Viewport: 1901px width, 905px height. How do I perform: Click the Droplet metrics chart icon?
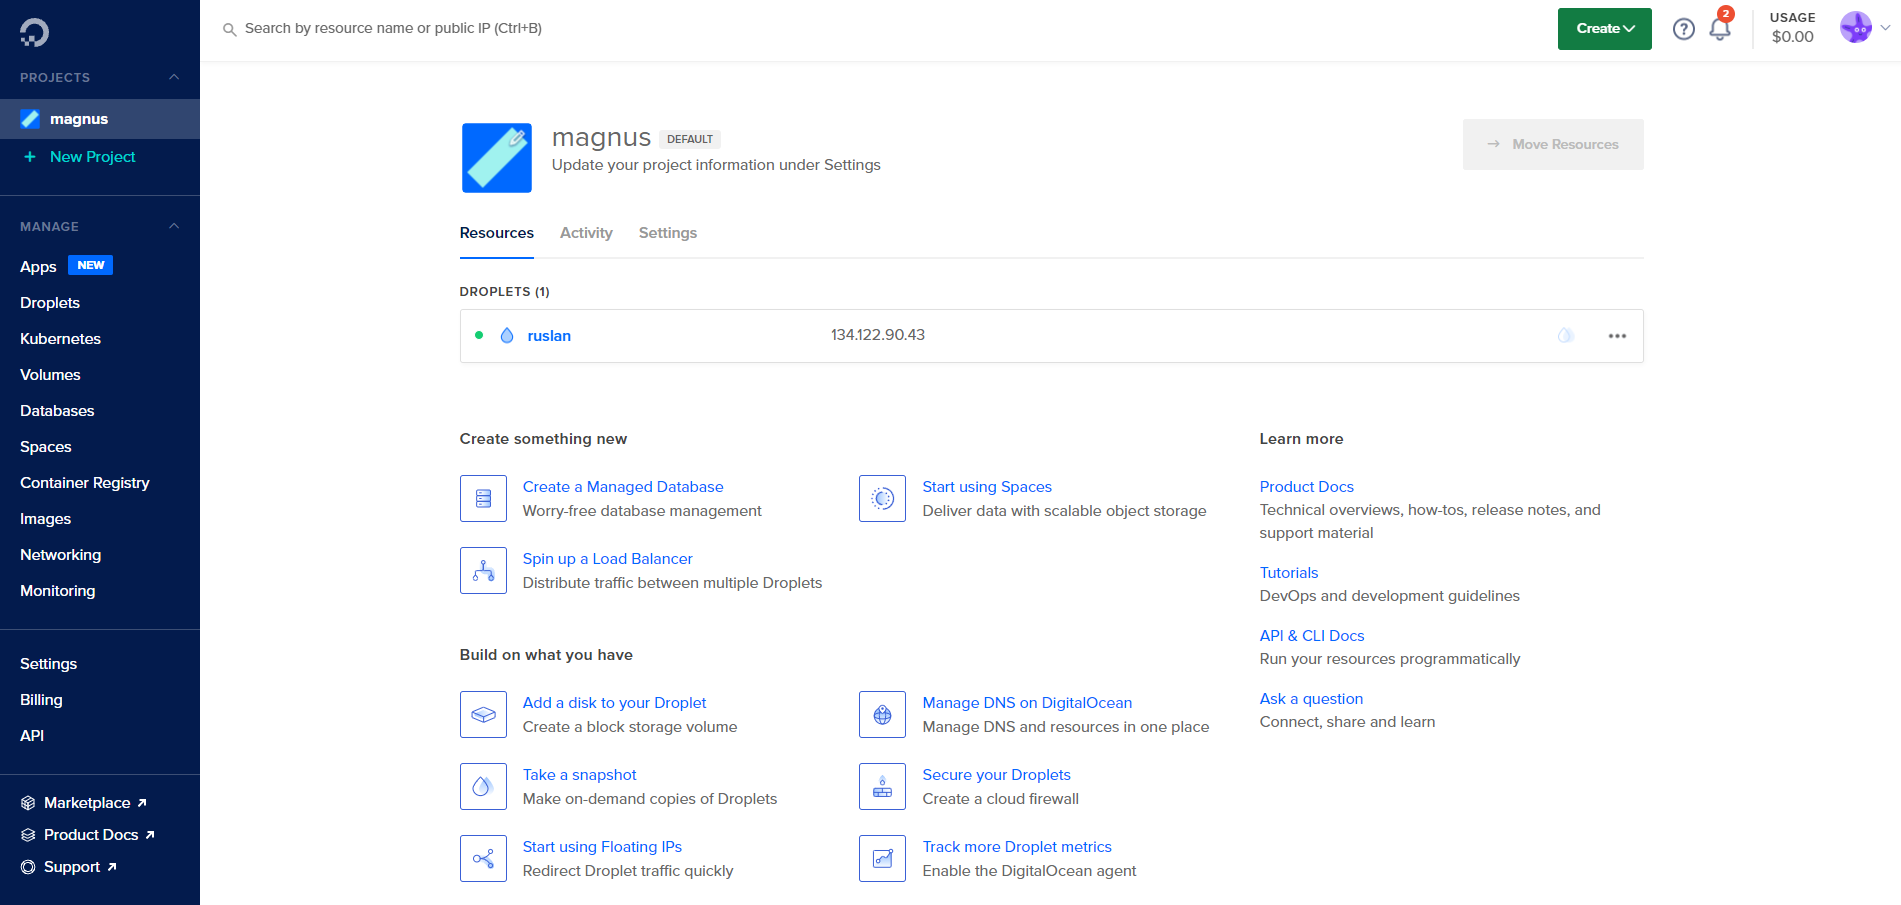coord(882,858)
